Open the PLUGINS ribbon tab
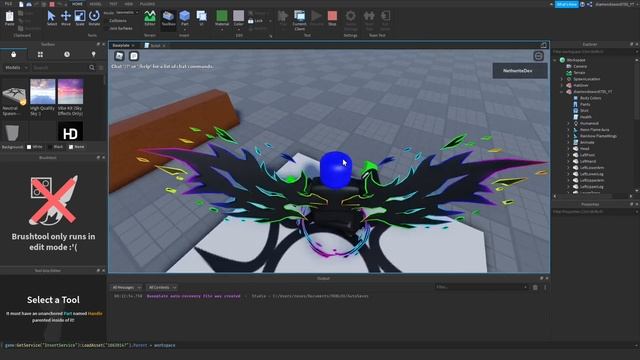 tap(147, 4)
